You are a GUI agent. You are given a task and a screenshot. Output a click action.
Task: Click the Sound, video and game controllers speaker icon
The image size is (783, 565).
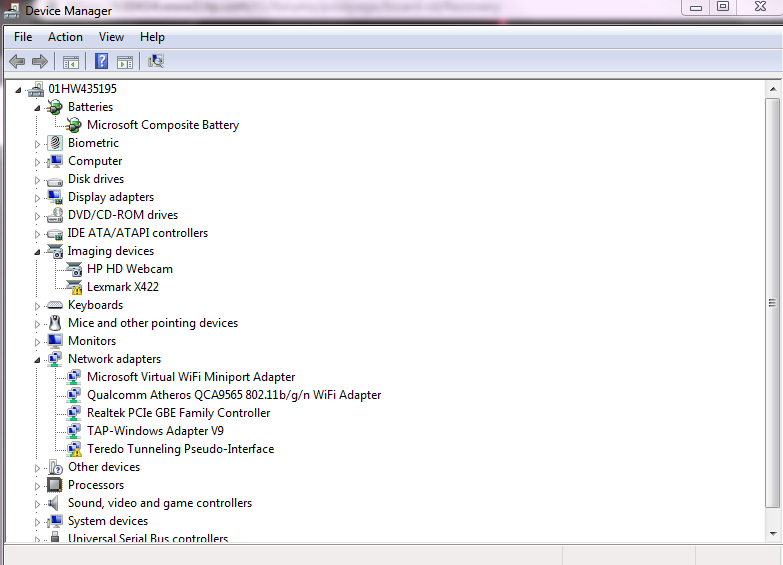[x=55, y=503]
